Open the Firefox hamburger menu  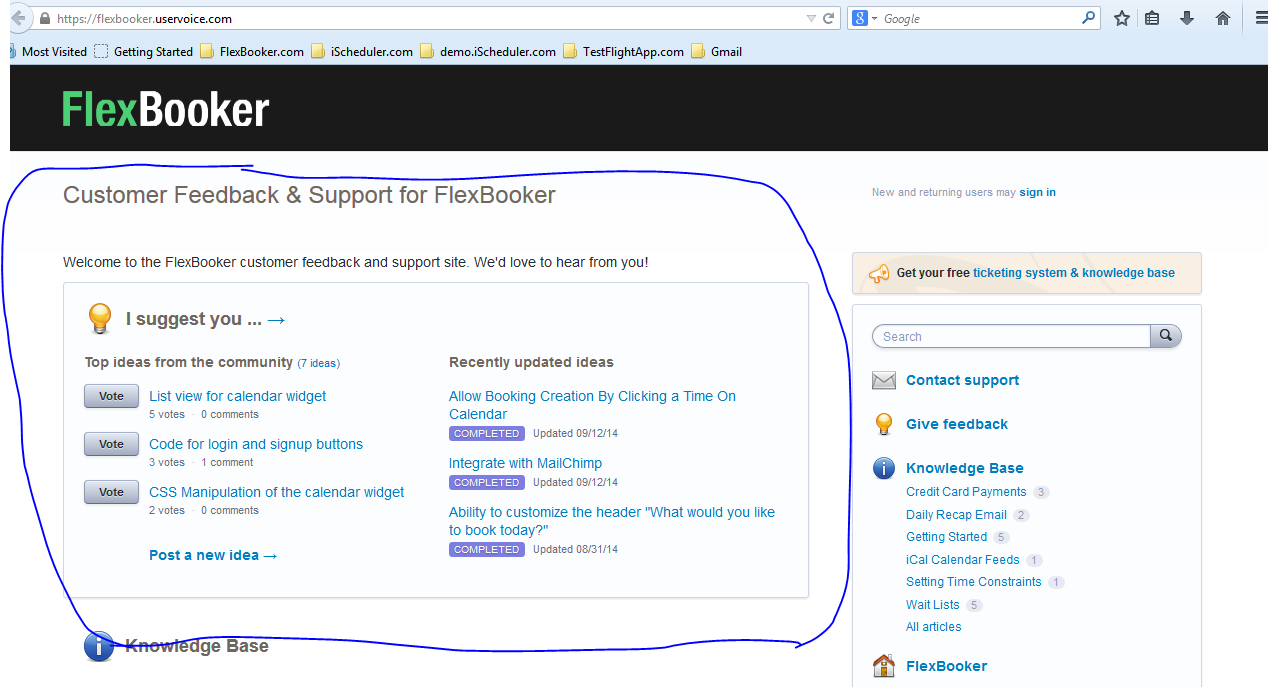[x=1260, y=18]
